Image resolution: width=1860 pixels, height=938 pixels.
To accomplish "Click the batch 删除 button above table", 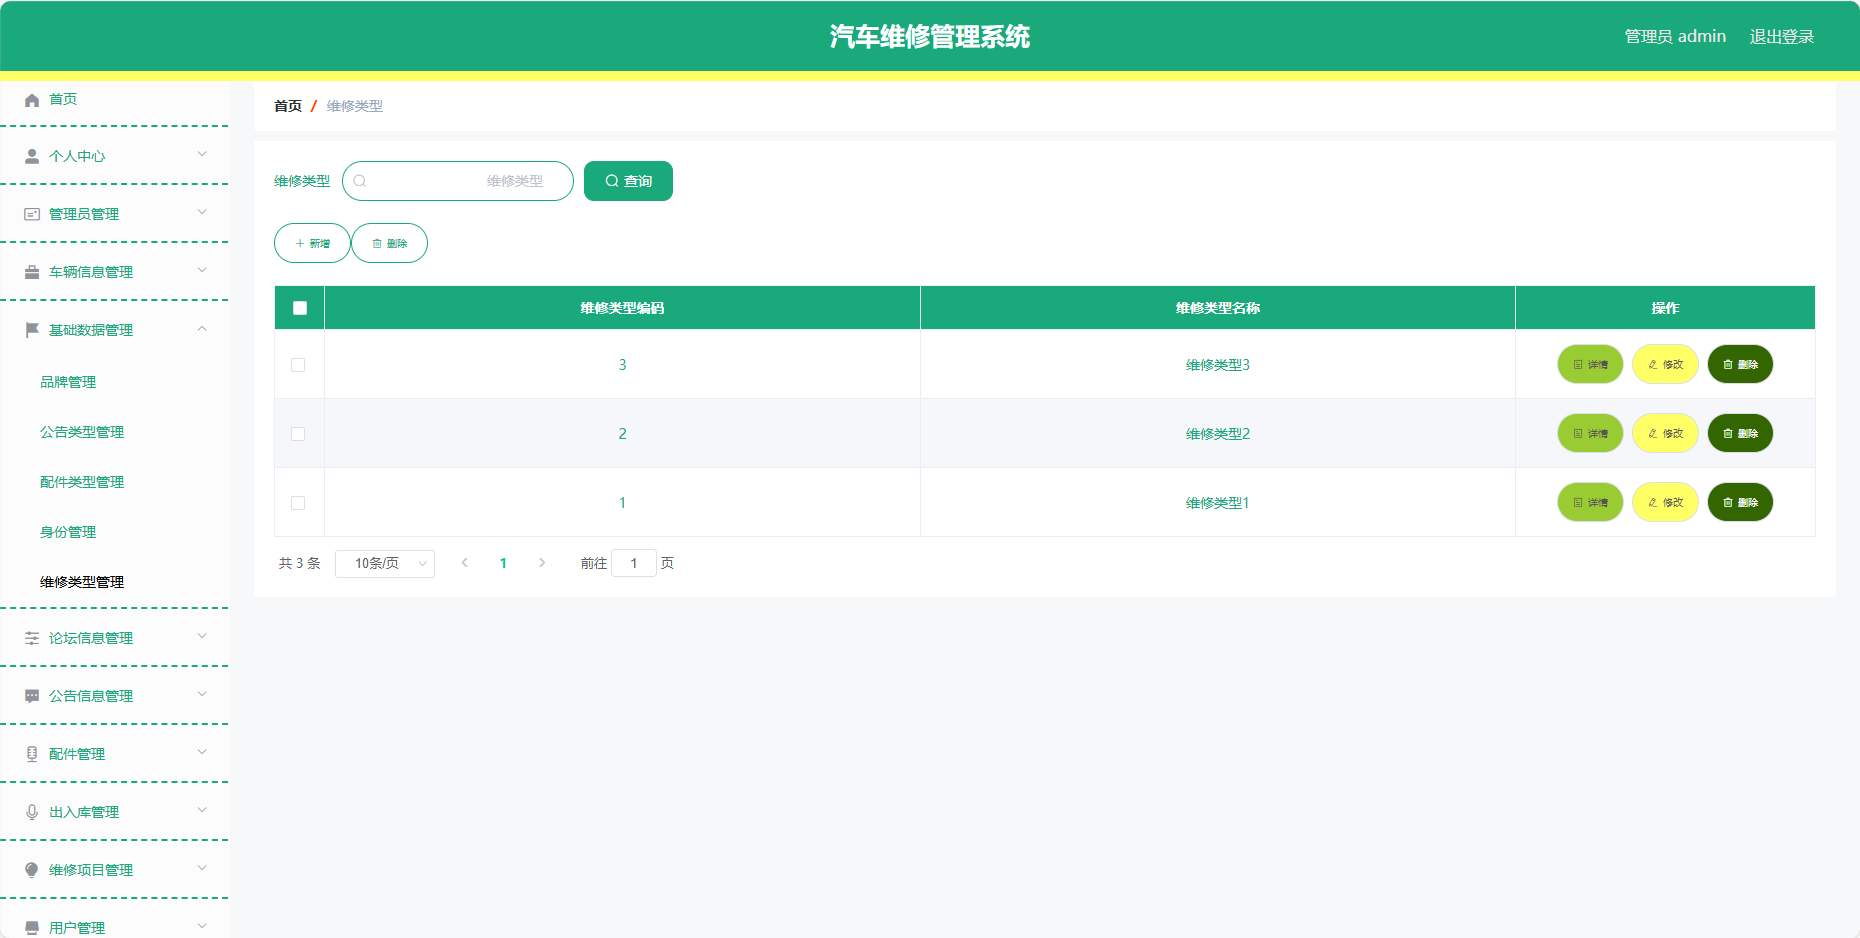I will 390,243.
